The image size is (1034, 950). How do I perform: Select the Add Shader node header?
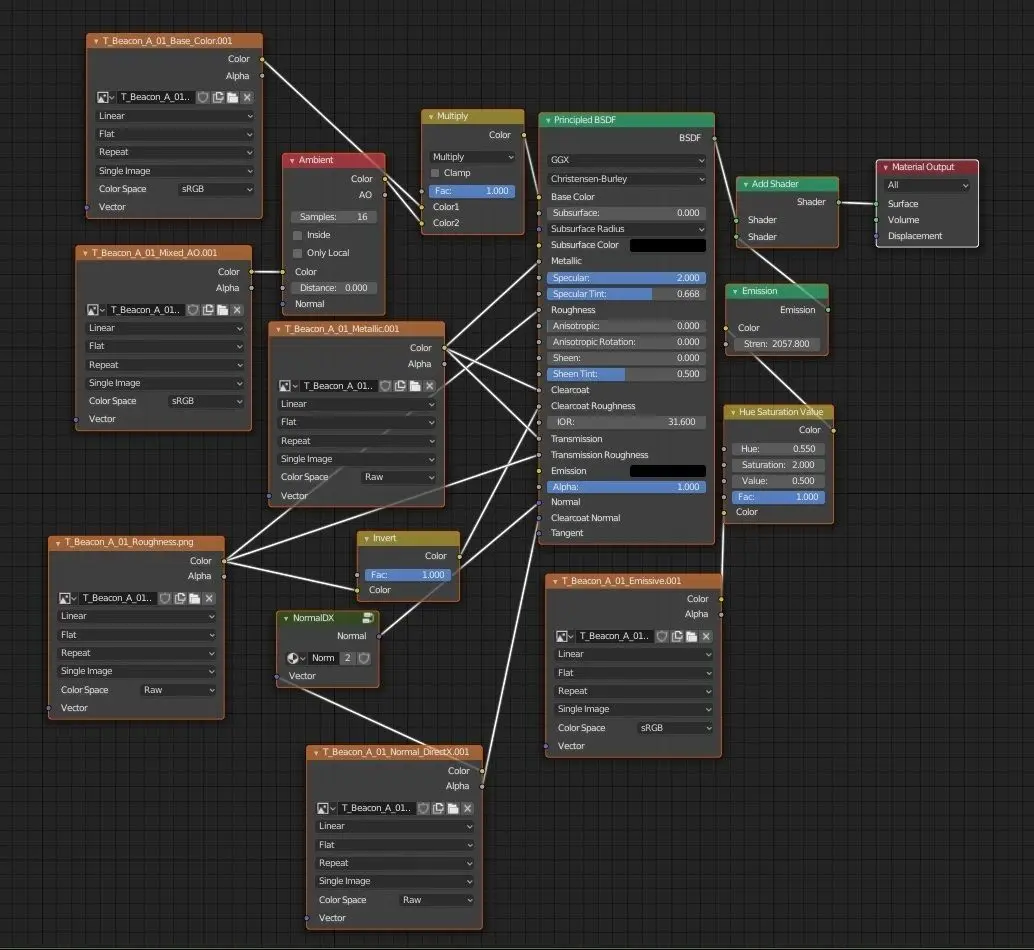click(x=787, y=184)
